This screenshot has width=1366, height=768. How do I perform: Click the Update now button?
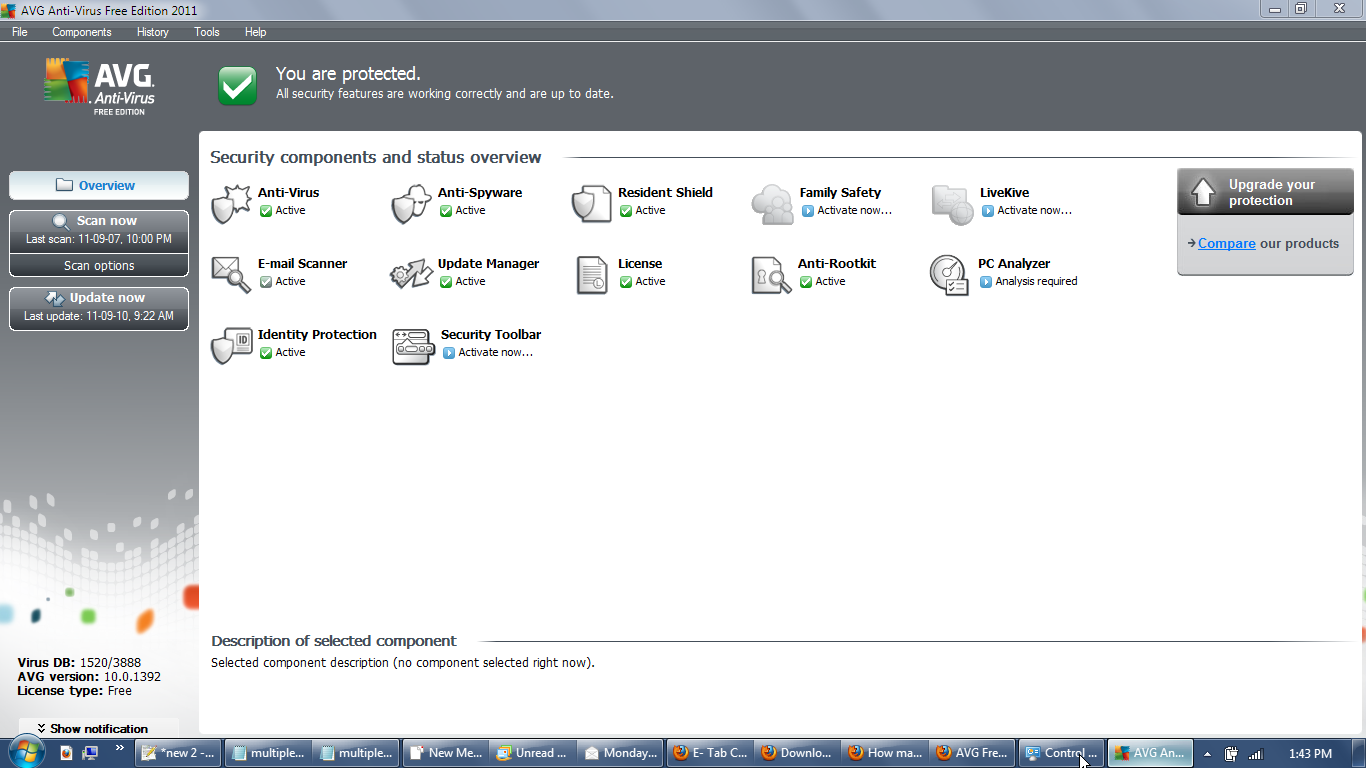99,308
